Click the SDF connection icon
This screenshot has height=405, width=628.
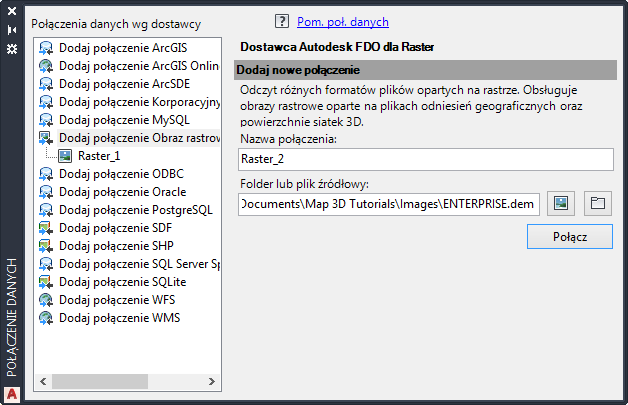pos(46,228)
